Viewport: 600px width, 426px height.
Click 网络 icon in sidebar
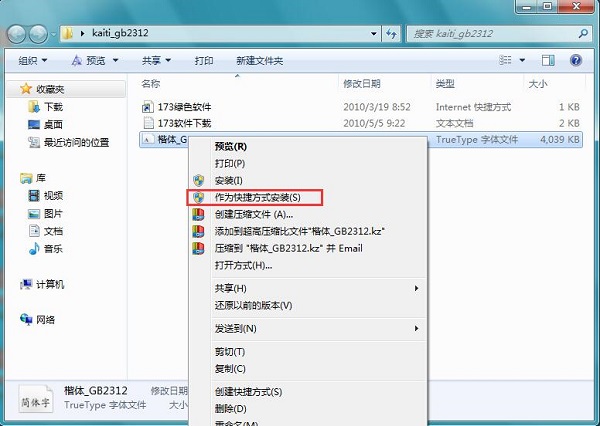(x=26, y=319)
